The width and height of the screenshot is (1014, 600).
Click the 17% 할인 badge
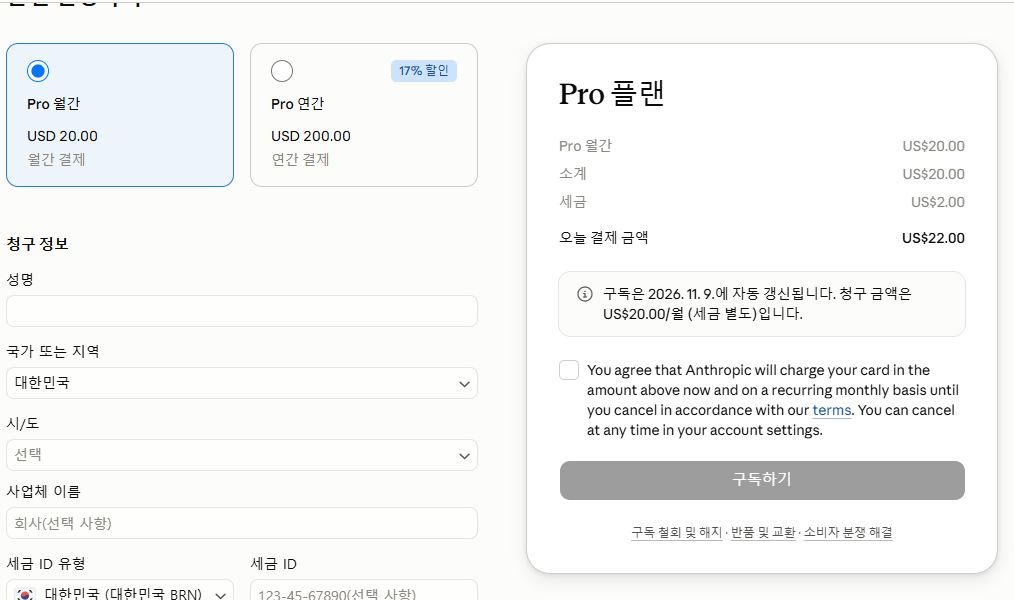(x=424, y=70)
